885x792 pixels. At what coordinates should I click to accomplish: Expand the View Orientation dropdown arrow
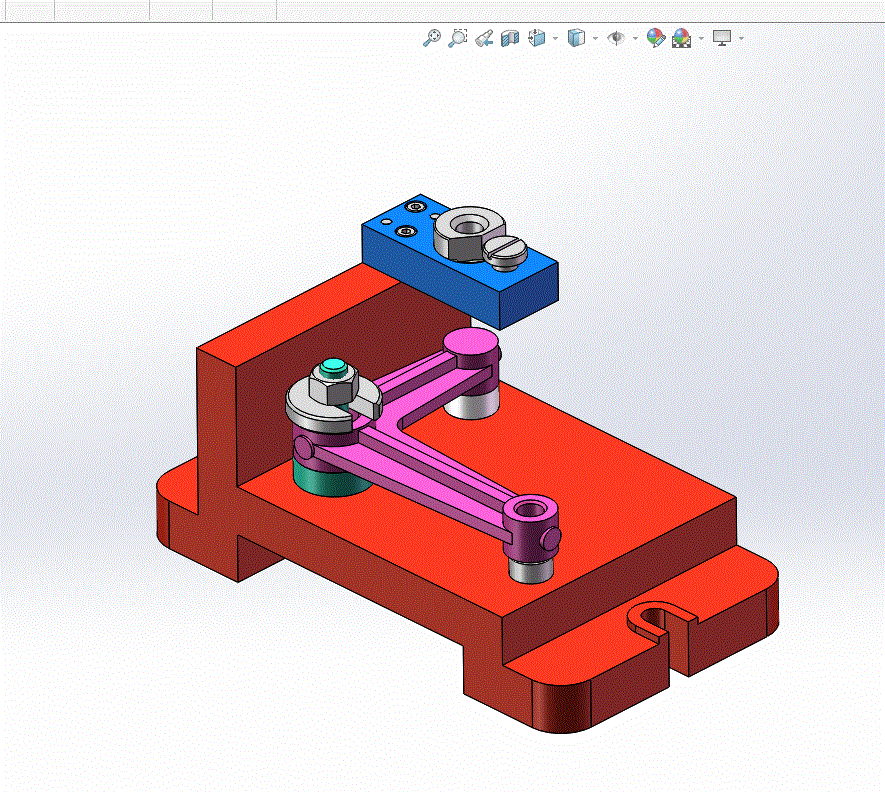555,38
